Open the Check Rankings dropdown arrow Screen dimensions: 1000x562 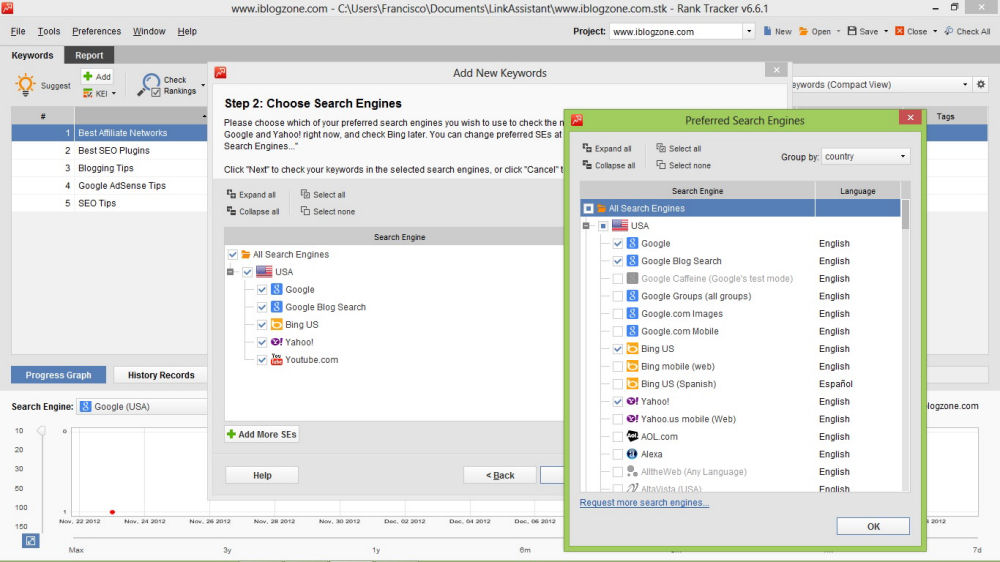[203, 85]
